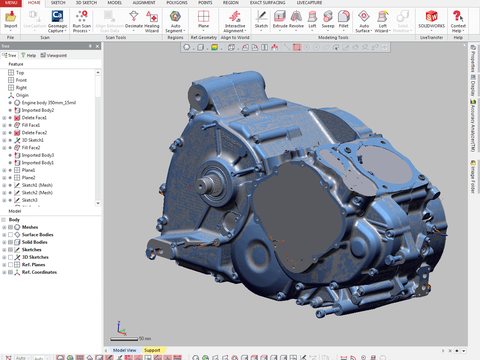Toggle the 3D Sketches checkbox
The image size is (480, 360).
[x=10, y=257]
